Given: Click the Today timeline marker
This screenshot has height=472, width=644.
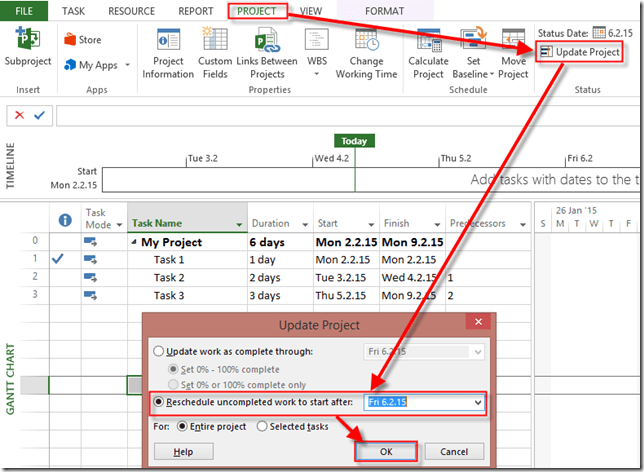Looking at the screenshot, I should click(x=353, y=141).
